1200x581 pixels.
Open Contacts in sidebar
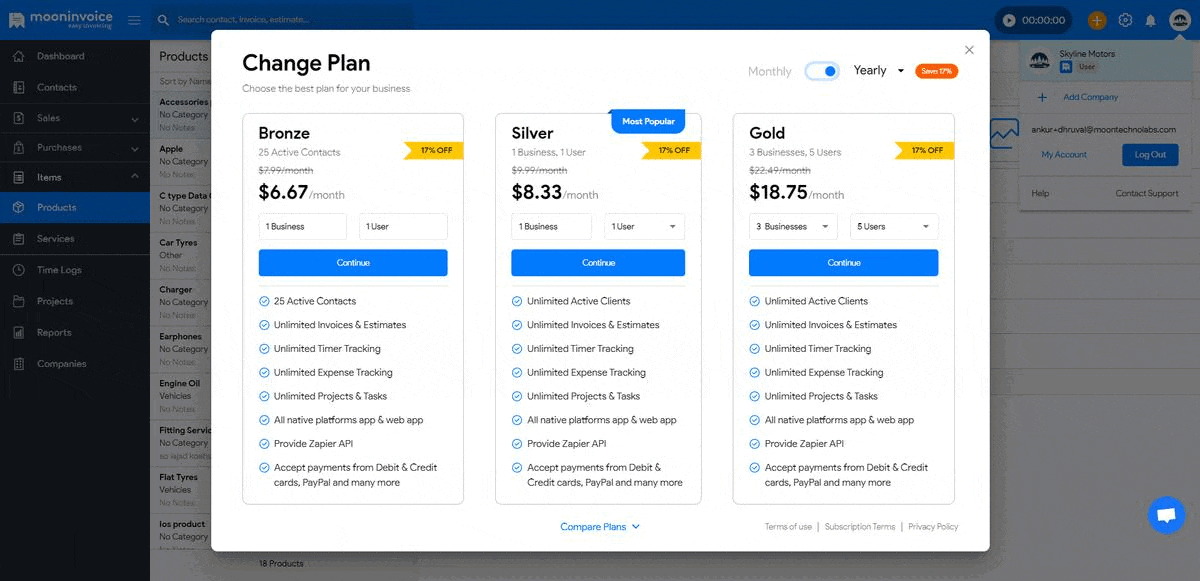click(x=75, y=87)
